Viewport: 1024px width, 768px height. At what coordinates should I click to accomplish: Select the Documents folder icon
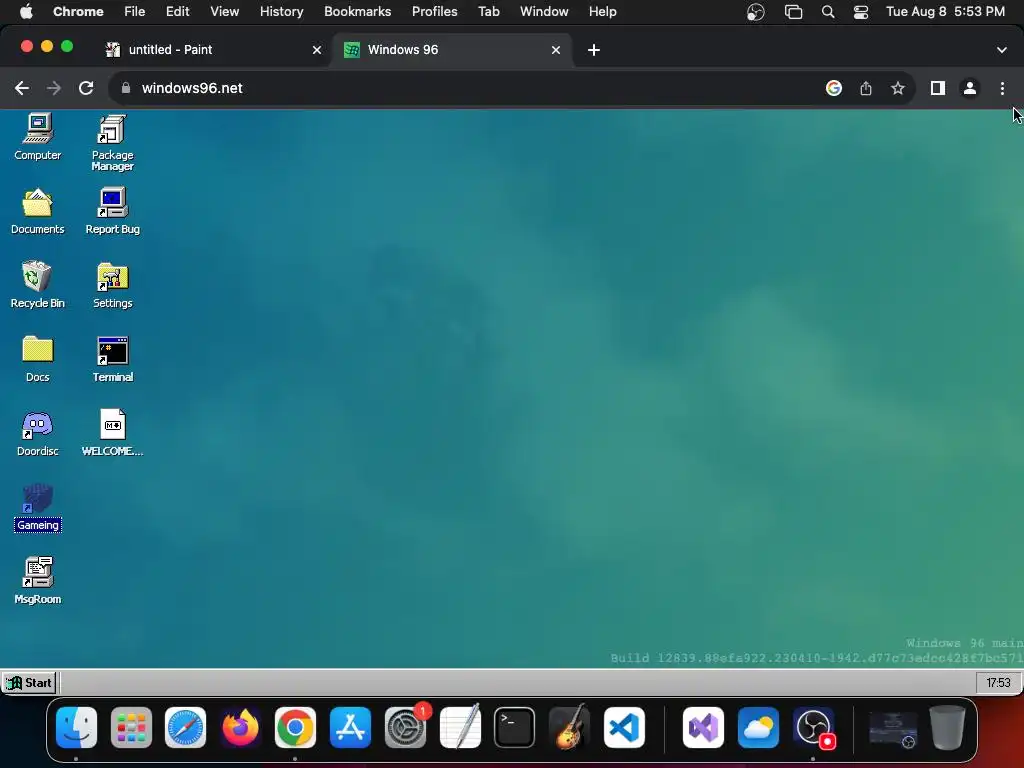(38, 211)
